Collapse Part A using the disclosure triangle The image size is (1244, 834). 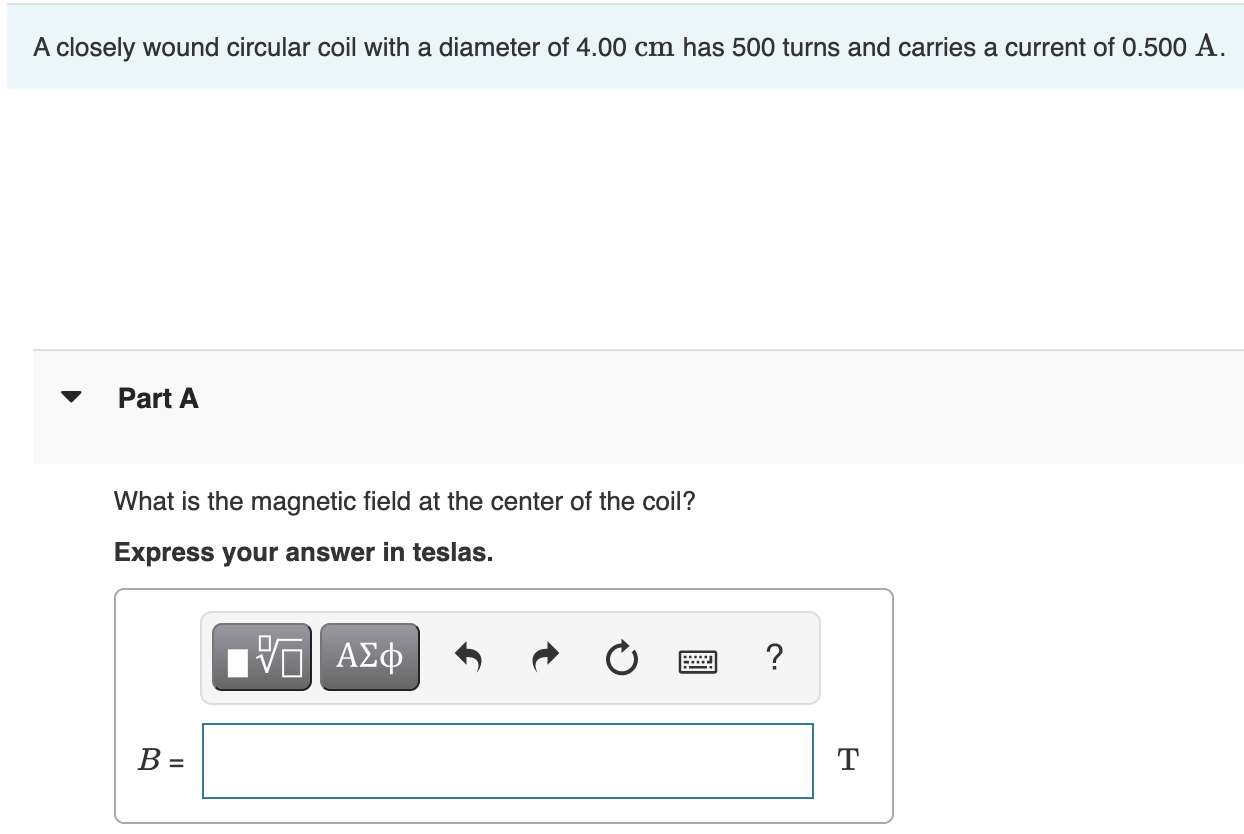[x=70, y=397]
